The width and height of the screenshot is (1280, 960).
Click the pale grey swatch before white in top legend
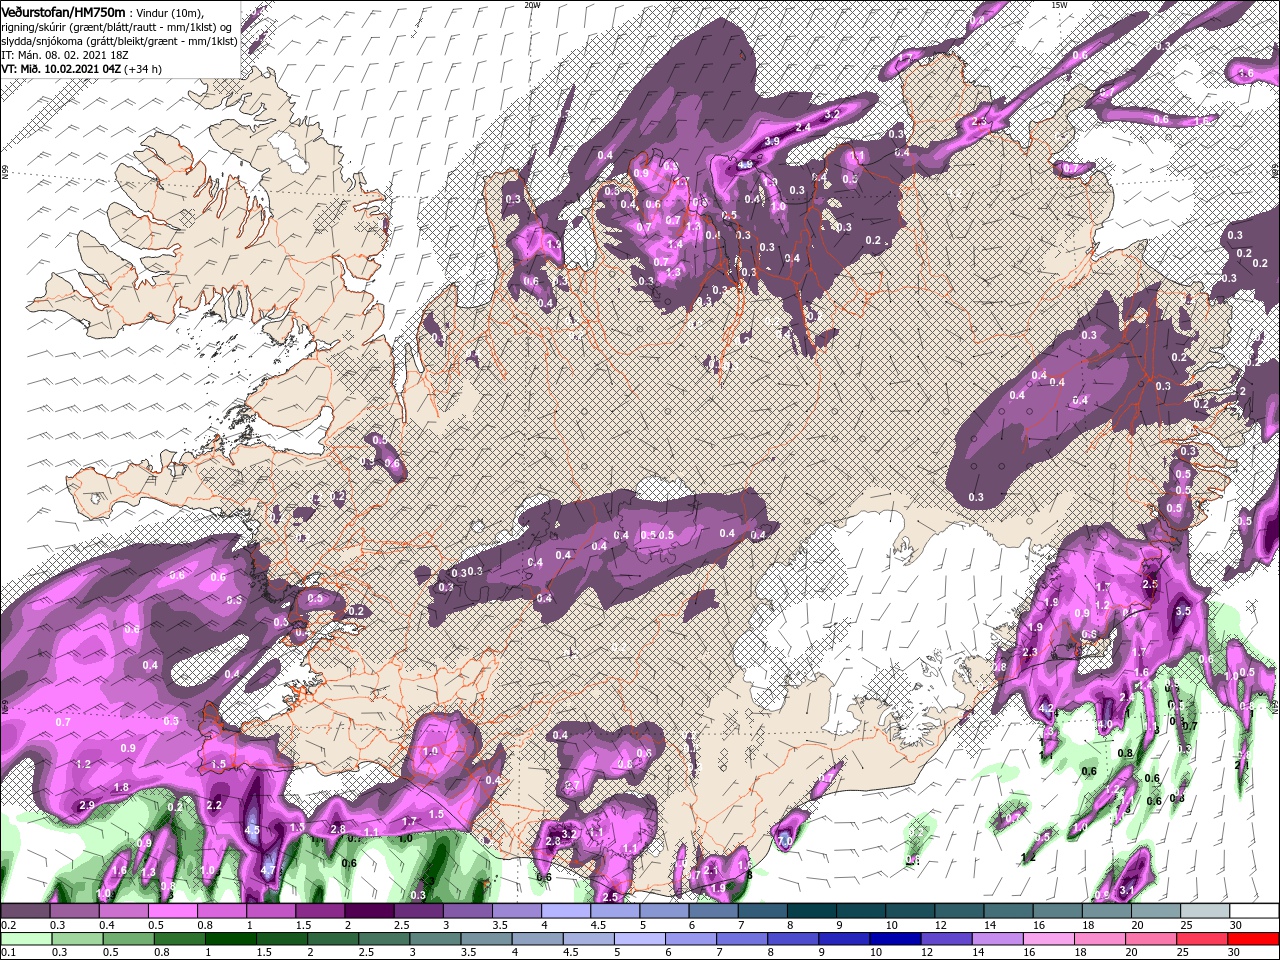(x=1205, y=912)
